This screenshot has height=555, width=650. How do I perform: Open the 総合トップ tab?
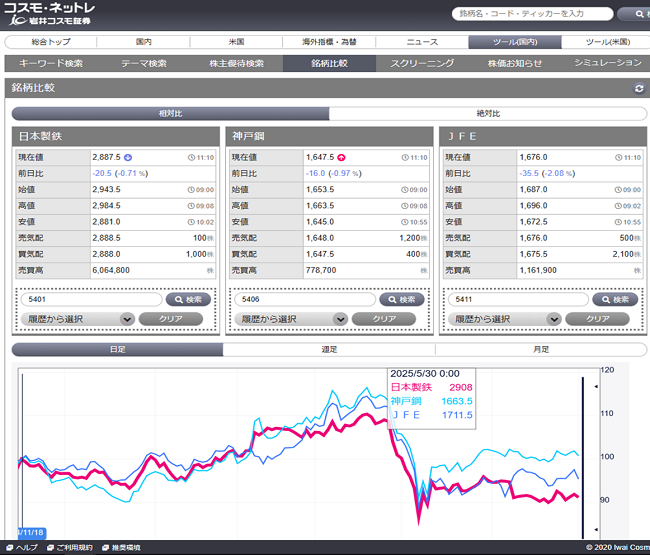click(51, 42)
